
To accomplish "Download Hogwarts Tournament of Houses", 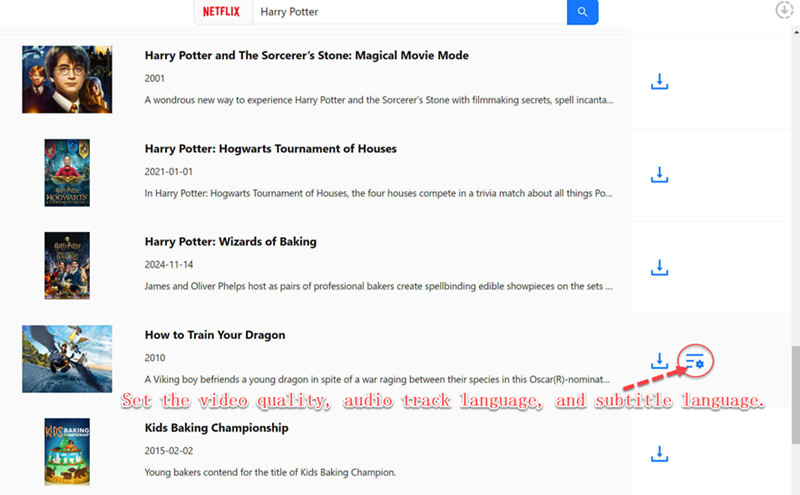I will (x=659, y=175).
